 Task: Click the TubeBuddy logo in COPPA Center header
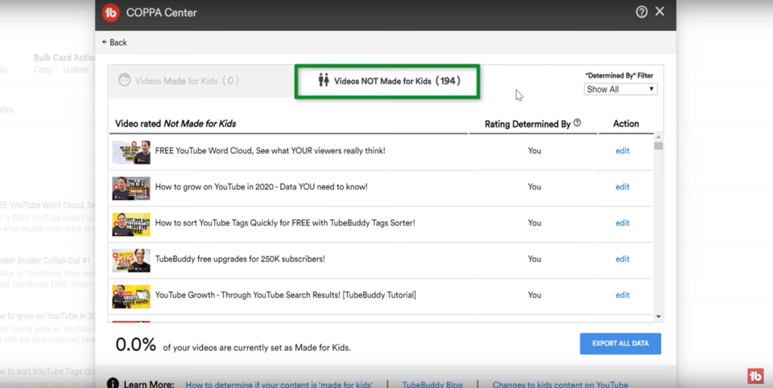pos(111,13)
